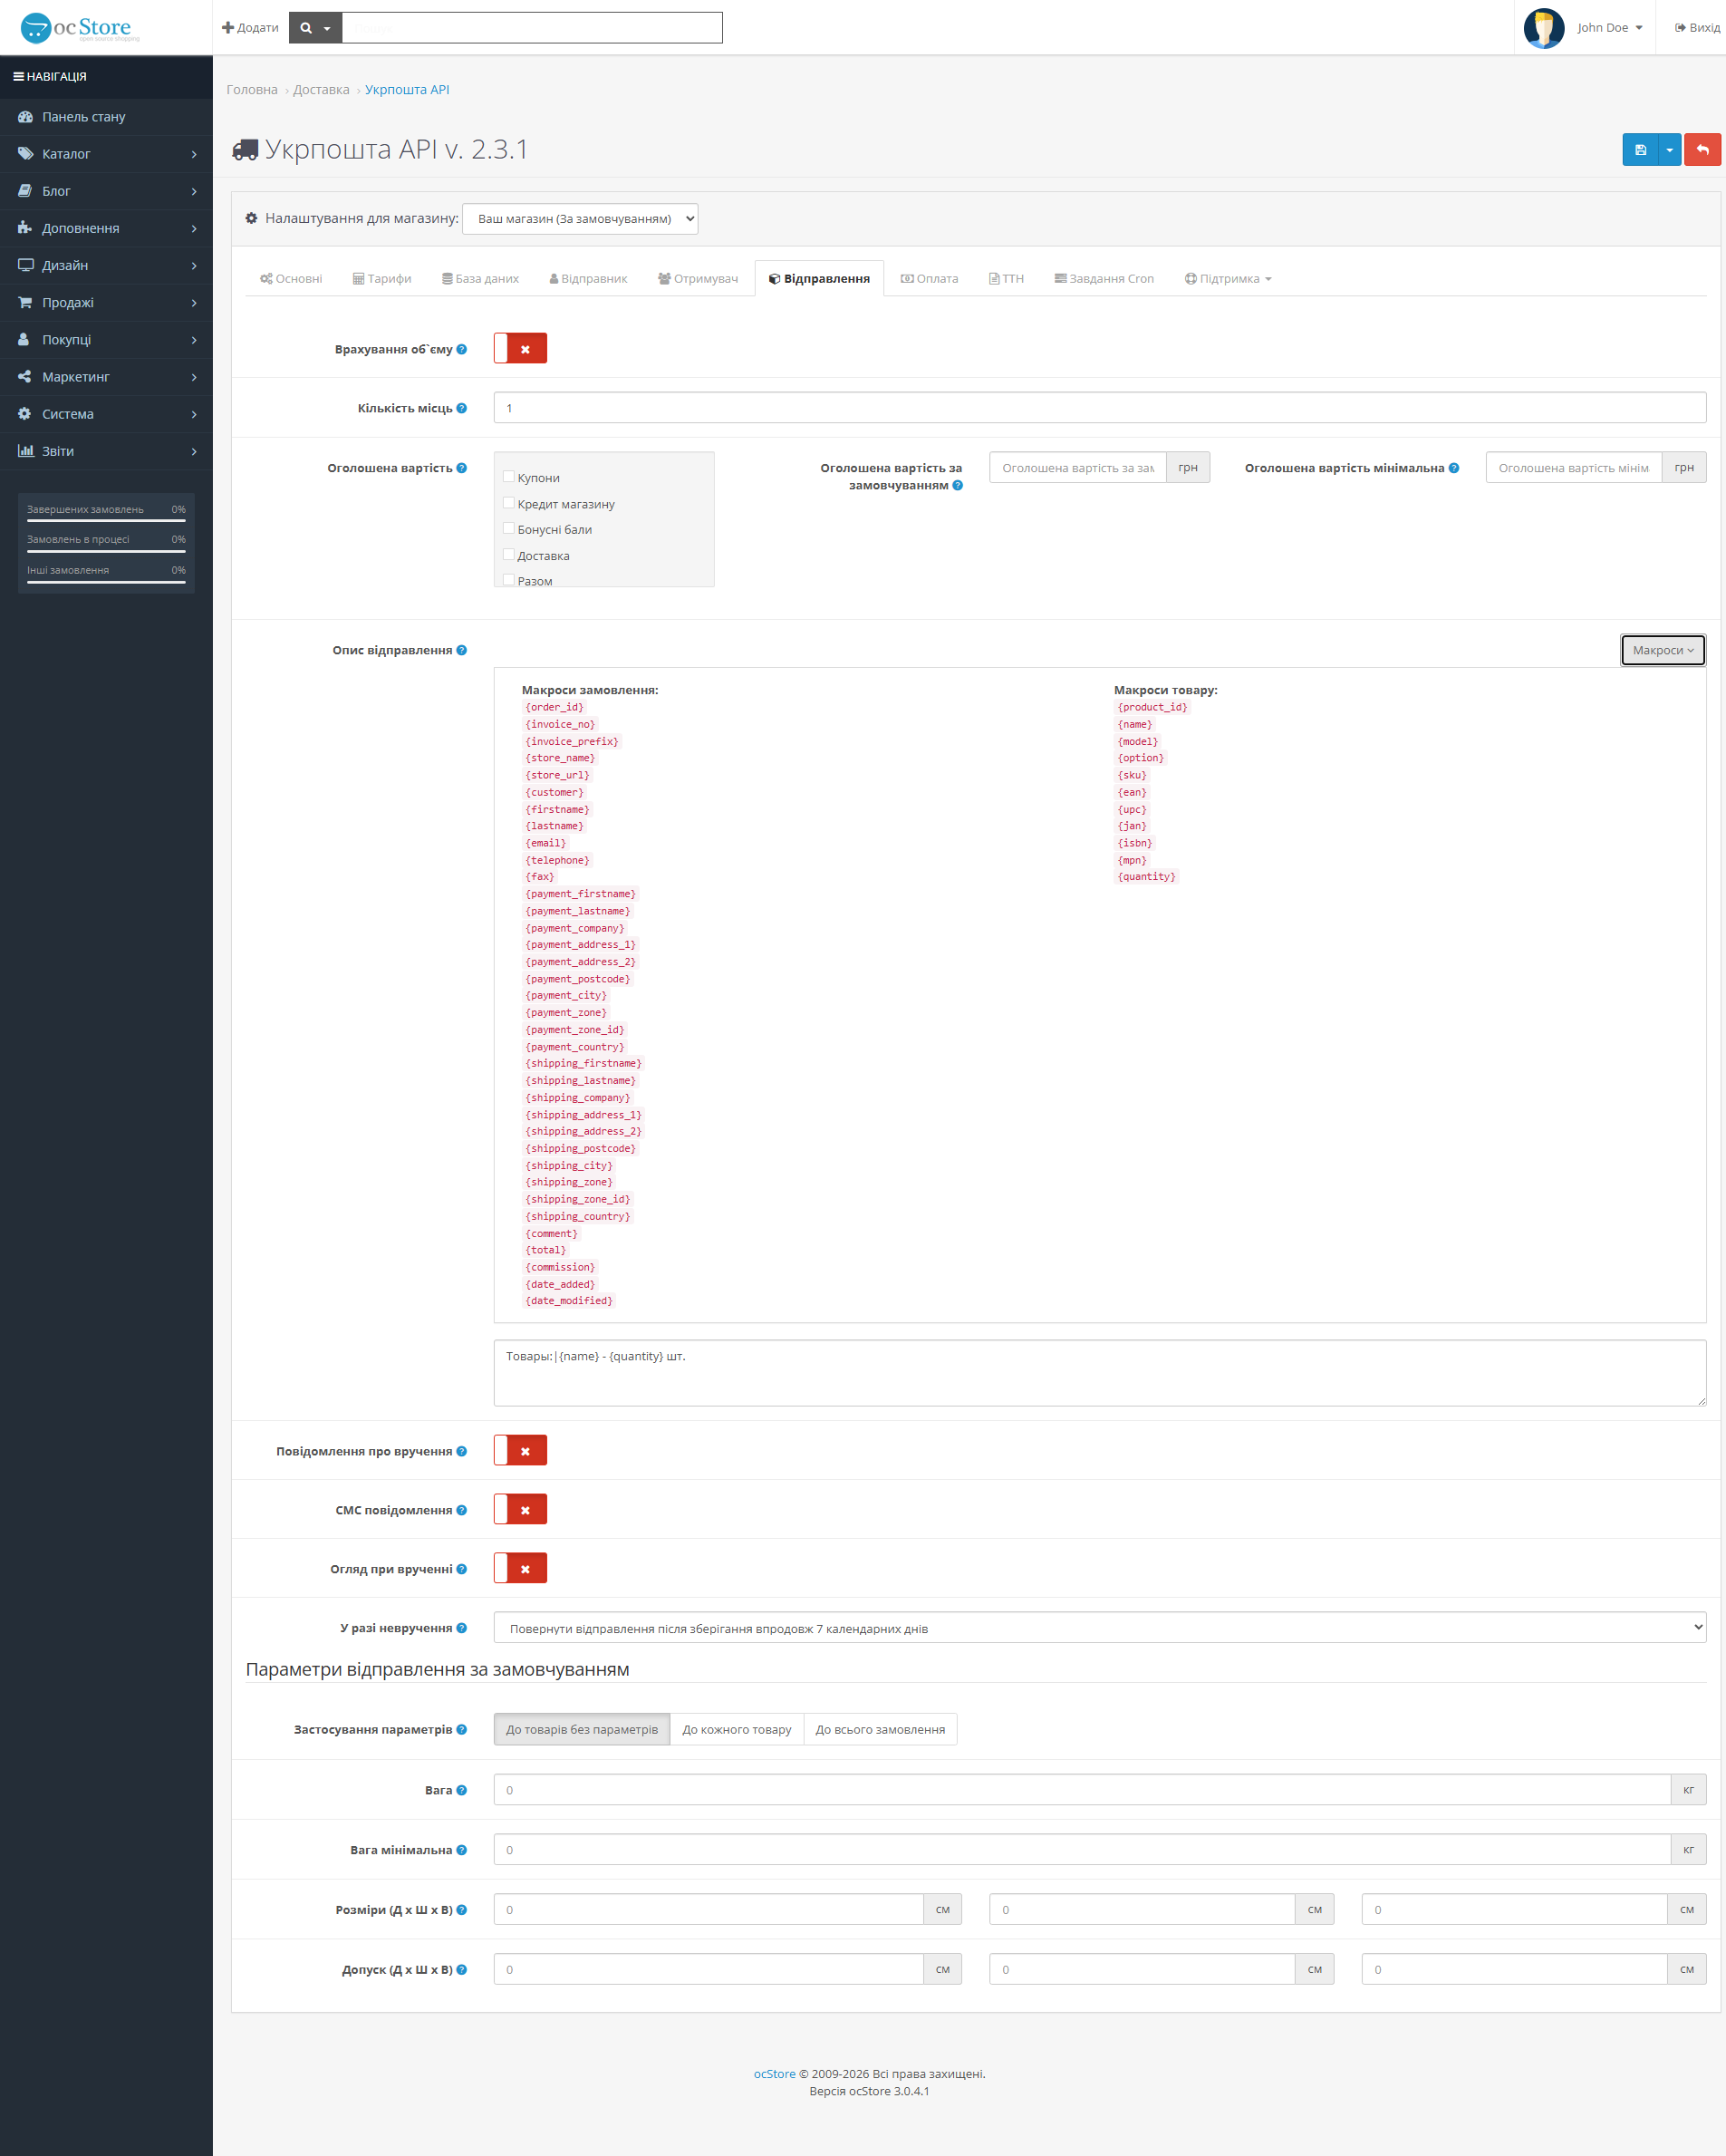Check the Доставка checkbox
This screenshot has height=2156, width=1726.
point(509,554)
